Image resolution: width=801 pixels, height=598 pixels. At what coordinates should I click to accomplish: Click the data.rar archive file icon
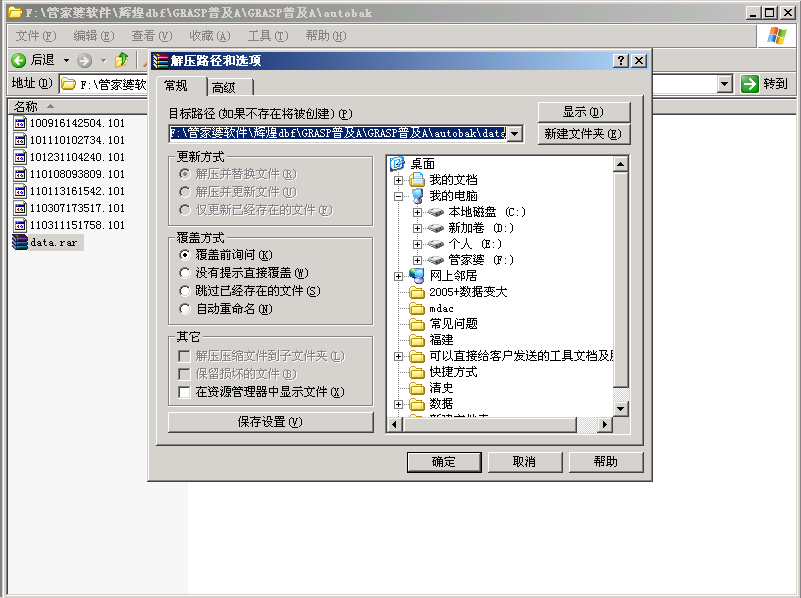point(20,242)
